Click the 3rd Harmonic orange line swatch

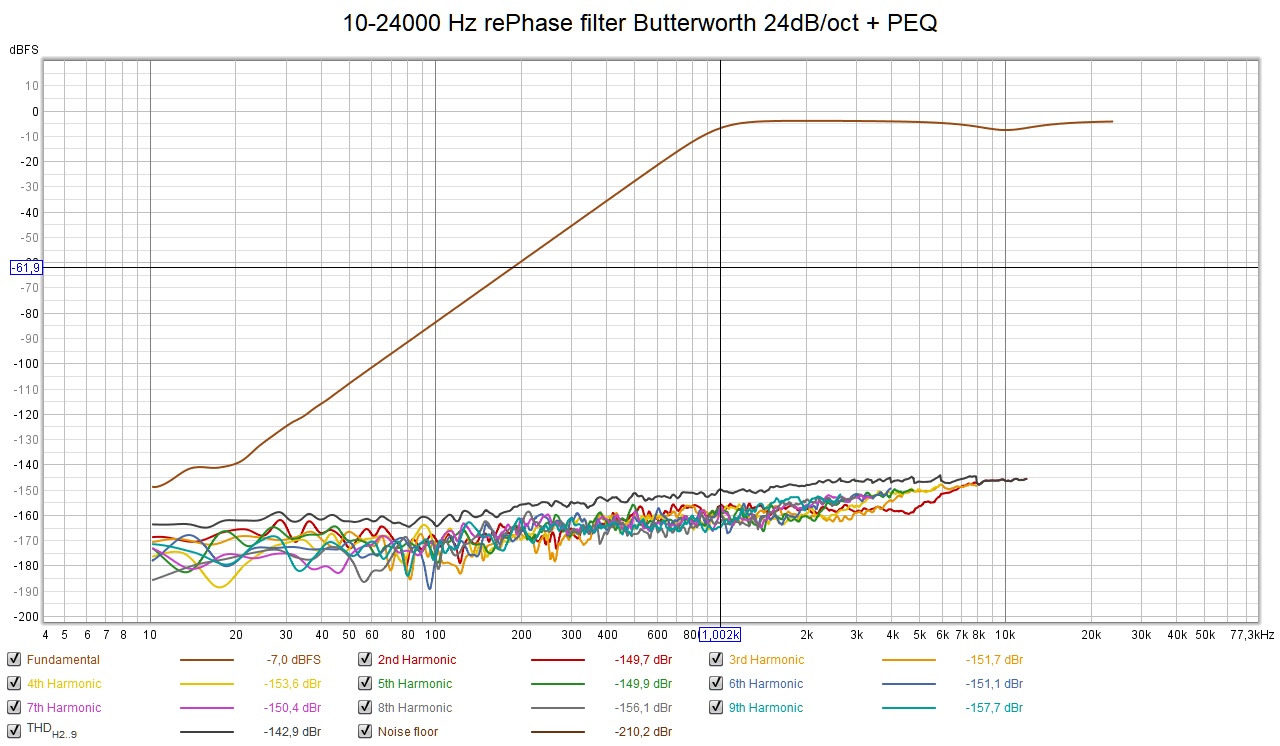pos(909,660)
